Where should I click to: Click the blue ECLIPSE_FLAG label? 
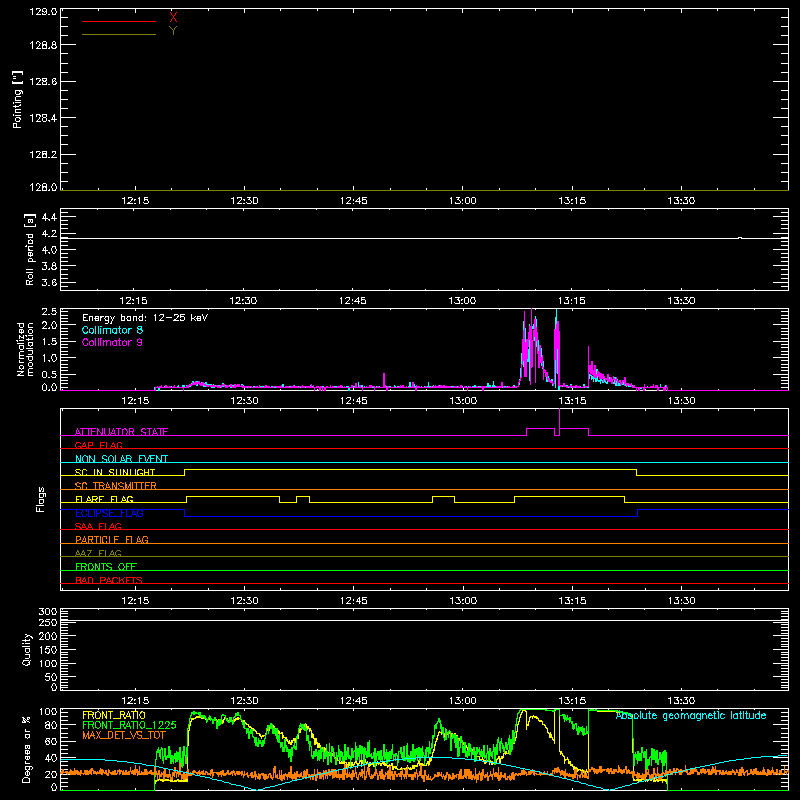pyautogui.click(x=109, y=513)
